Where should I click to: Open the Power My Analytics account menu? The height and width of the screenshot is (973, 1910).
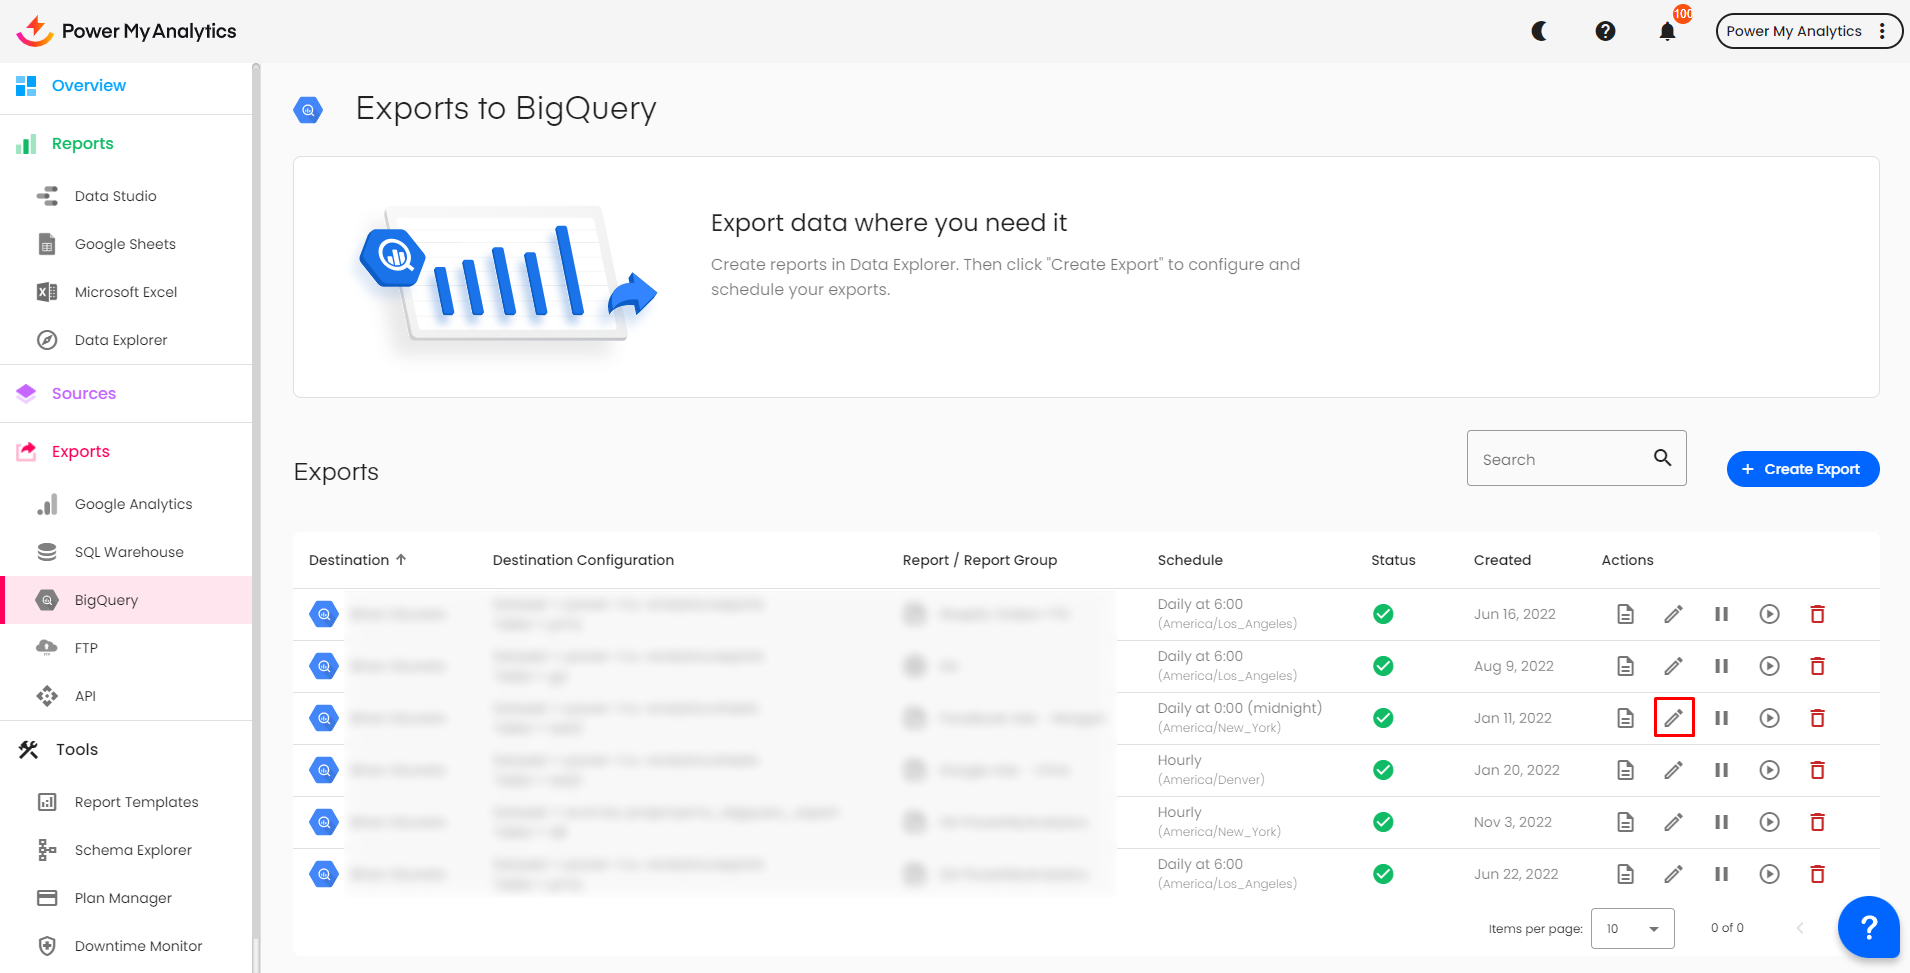coord(1808,31)
